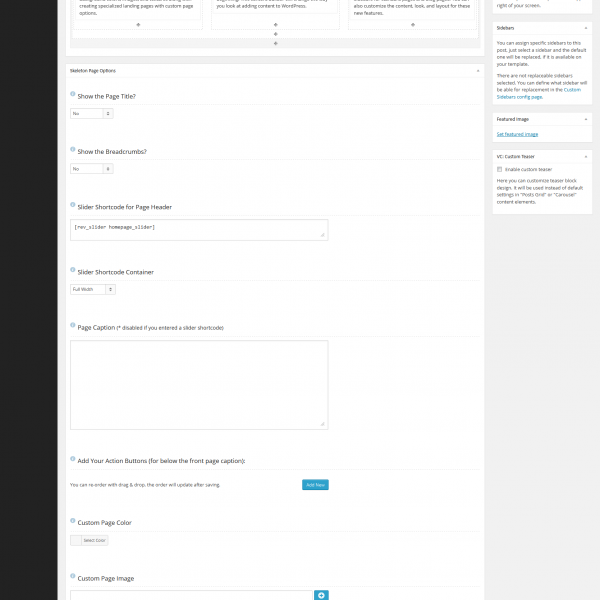Collapse the VC: Custom Teaser panel
This screenshot has height=600, width=600.
click(x=587, y=156)
